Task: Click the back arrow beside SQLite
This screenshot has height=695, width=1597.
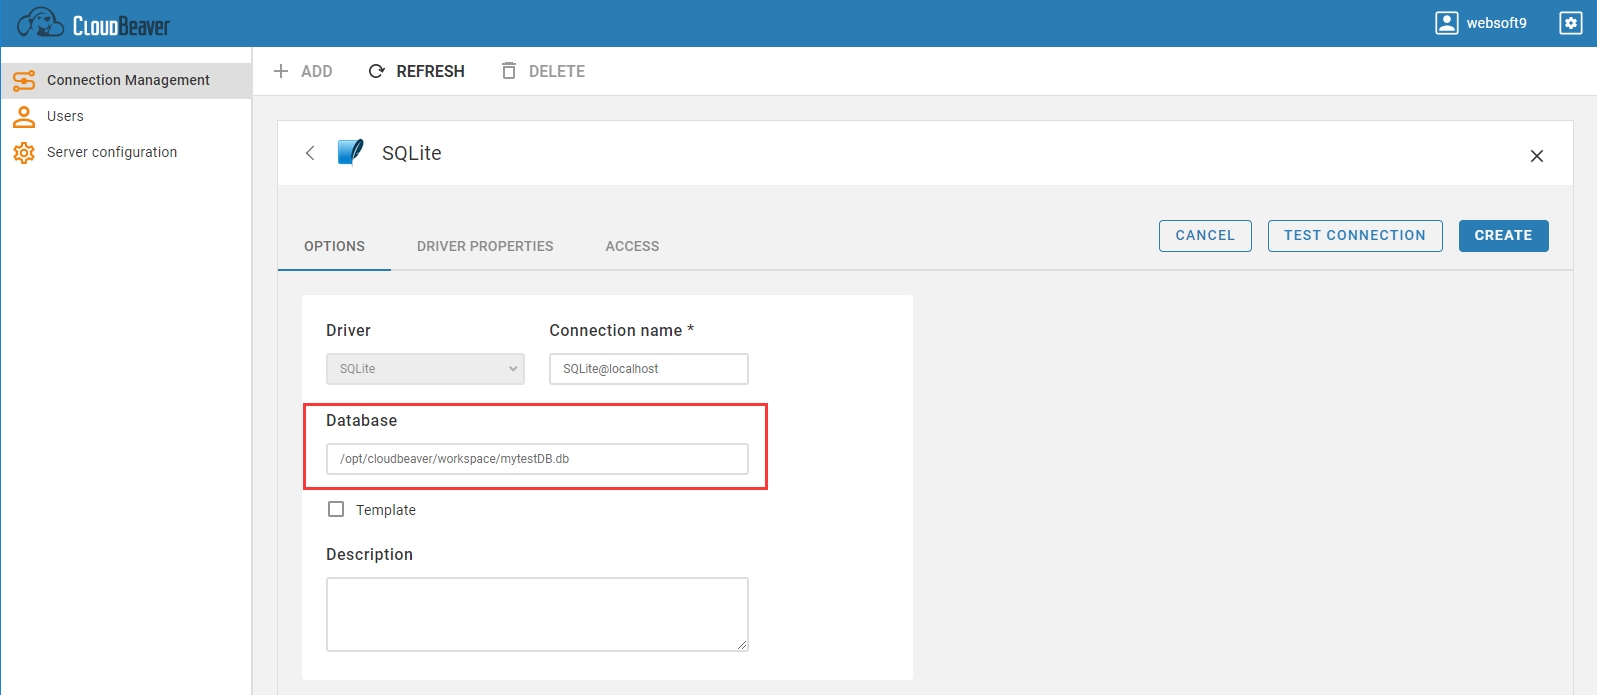Action: pos(310,153)
